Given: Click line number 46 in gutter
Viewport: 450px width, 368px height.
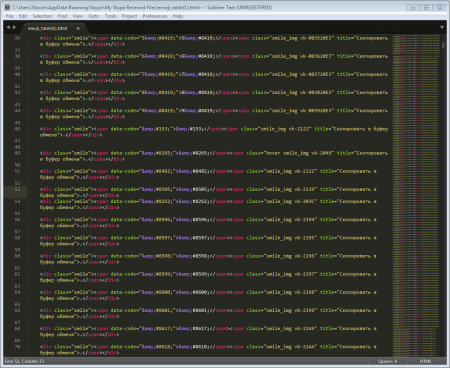Looking at the screenshot, I should tap(17, 129).
